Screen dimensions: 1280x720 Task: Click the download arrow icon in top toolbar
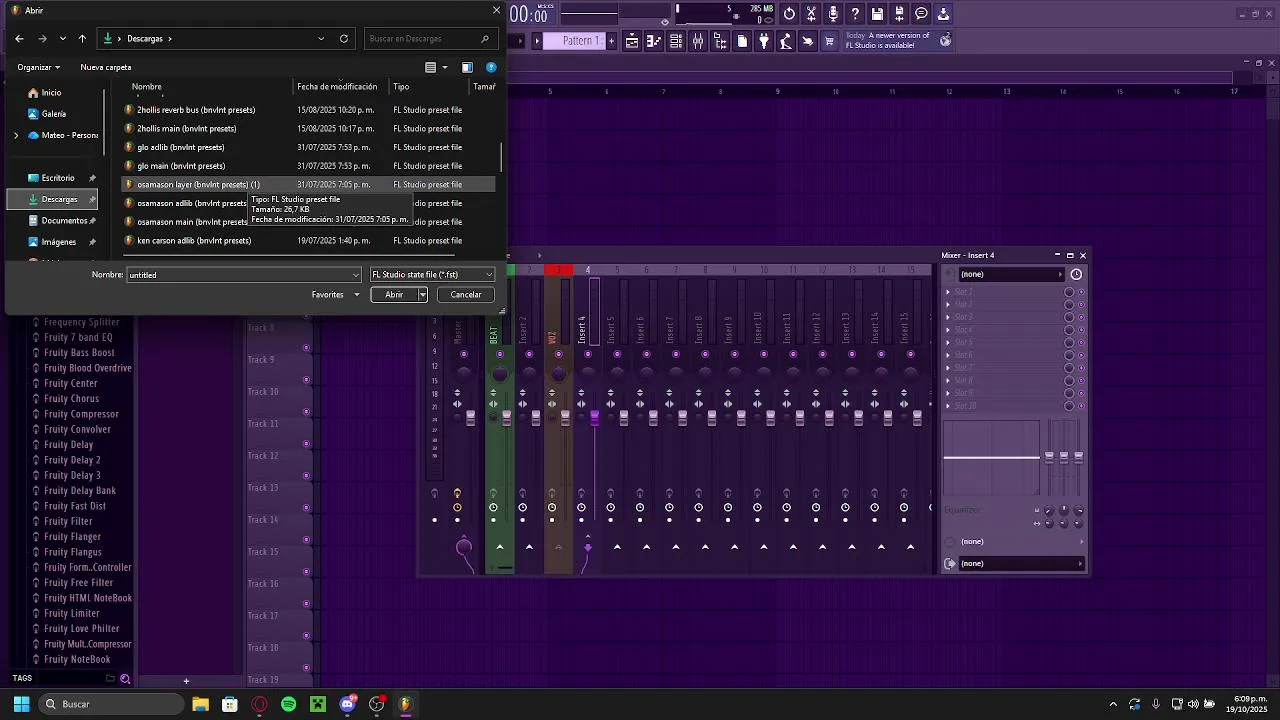coord(943,14)
